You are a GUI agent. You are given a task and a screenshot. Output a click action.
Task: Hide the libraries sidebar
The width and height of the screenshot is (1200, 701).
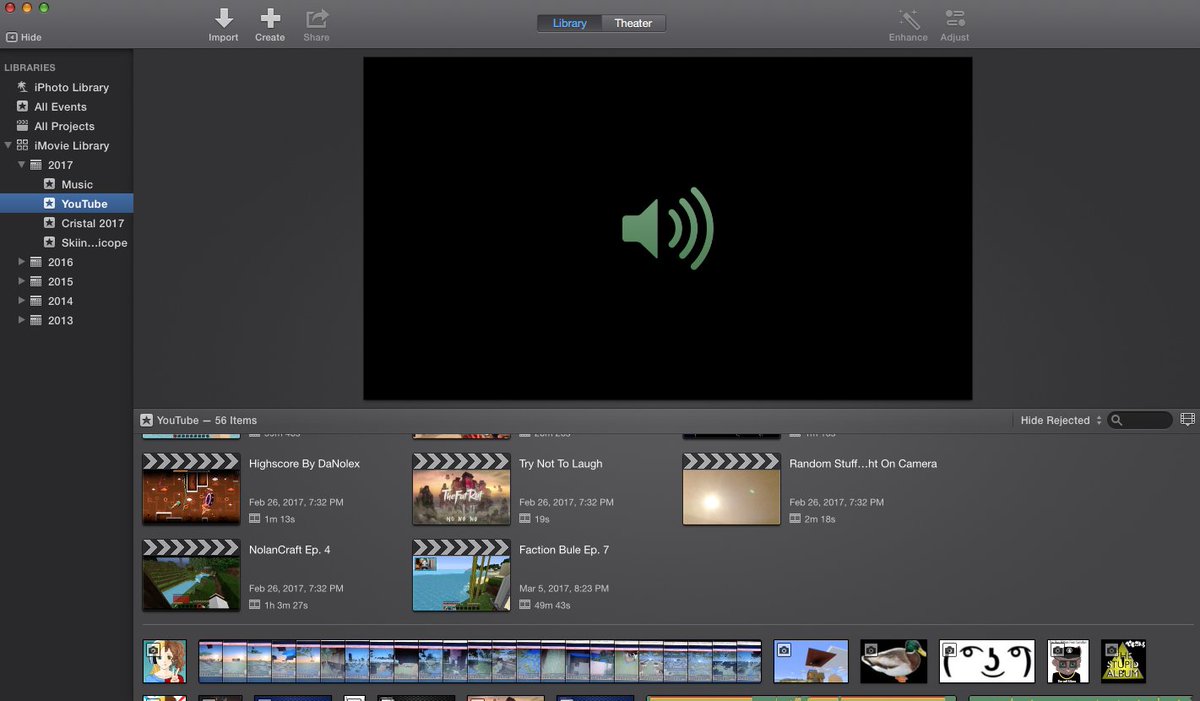pos(24,37)
